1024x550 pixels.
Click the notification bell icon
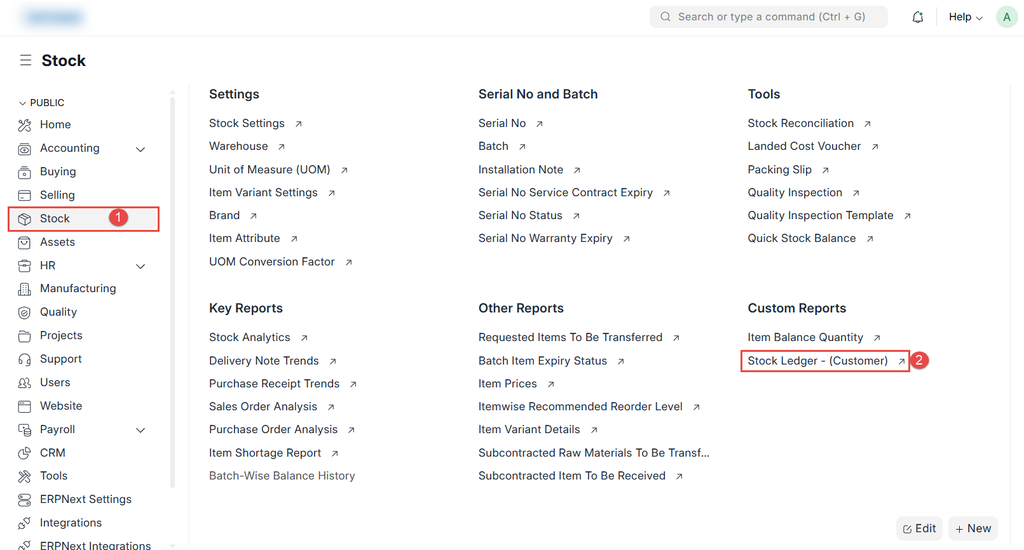[917, 17]
